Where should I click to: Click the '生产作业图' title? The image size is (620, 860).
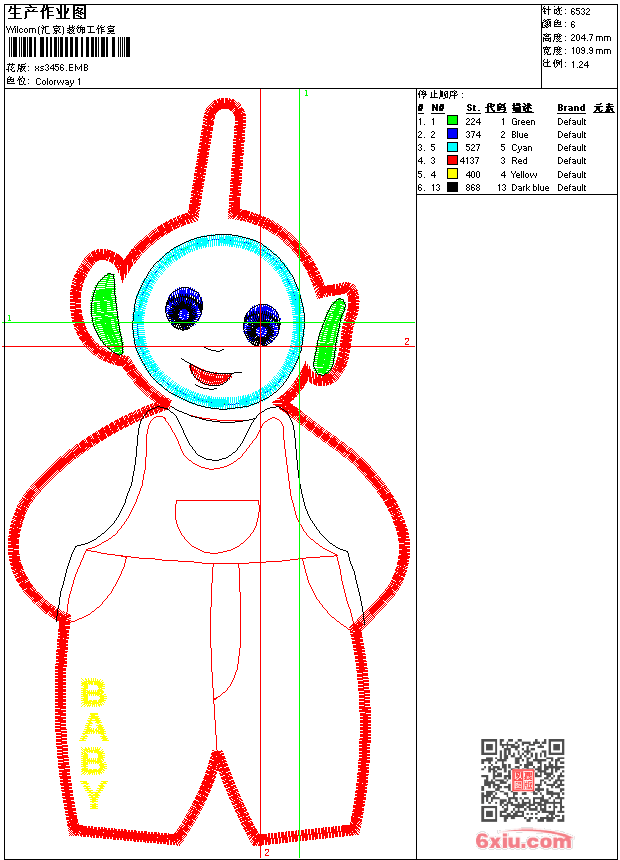[x=47, y=12]
